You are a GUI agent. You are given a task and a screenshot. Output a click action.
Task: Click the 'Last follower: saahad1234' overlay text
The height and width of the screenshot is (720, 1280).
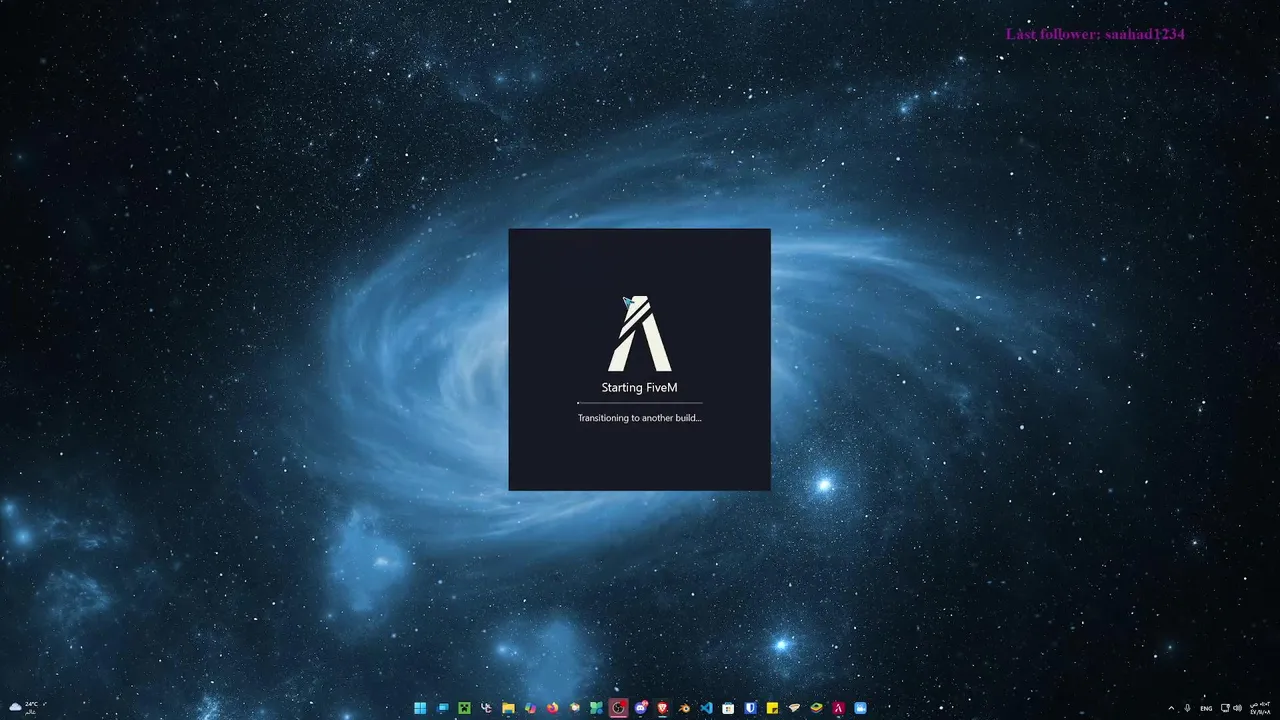click(1095, 34)
